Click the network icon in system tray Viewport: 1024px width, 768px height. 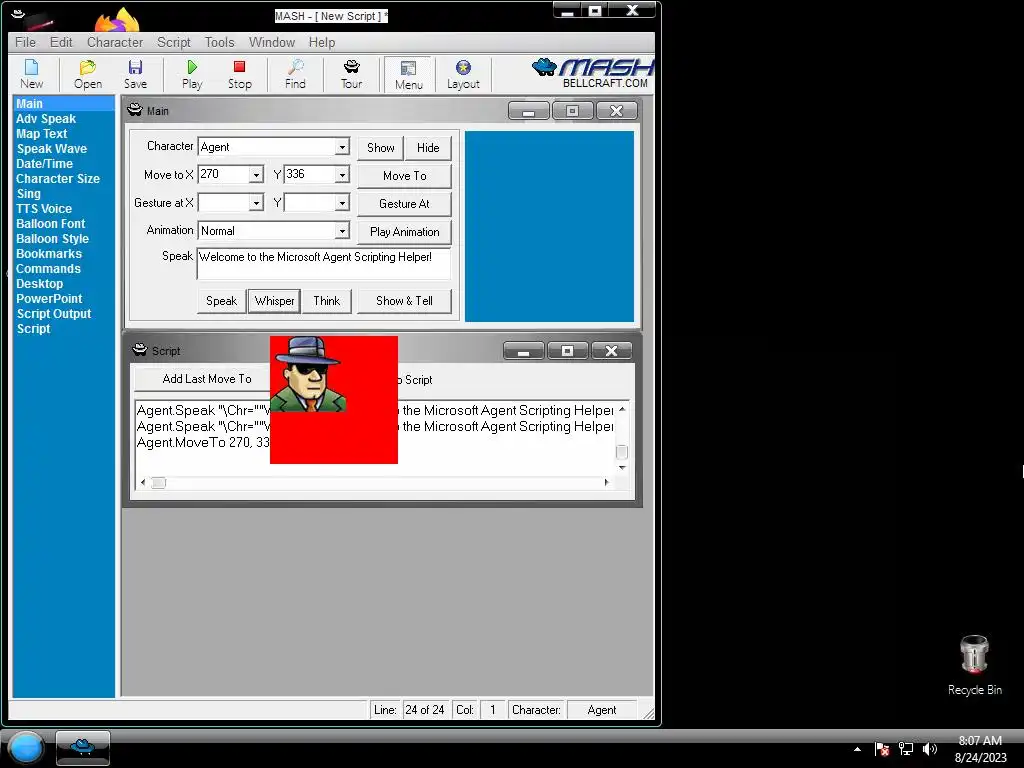pyautogui.click(x=906, y=749)
